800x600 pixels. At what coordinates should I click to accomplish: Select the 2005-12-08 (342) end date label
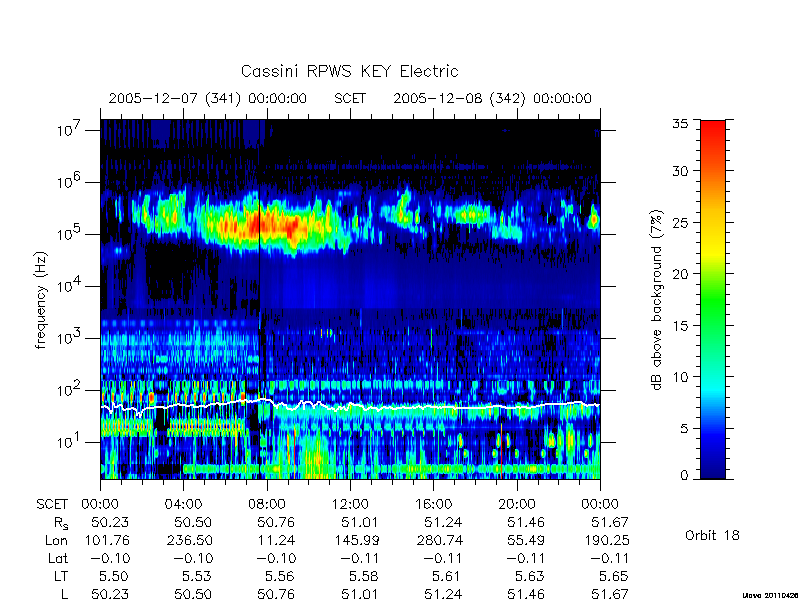click(492, 98)
